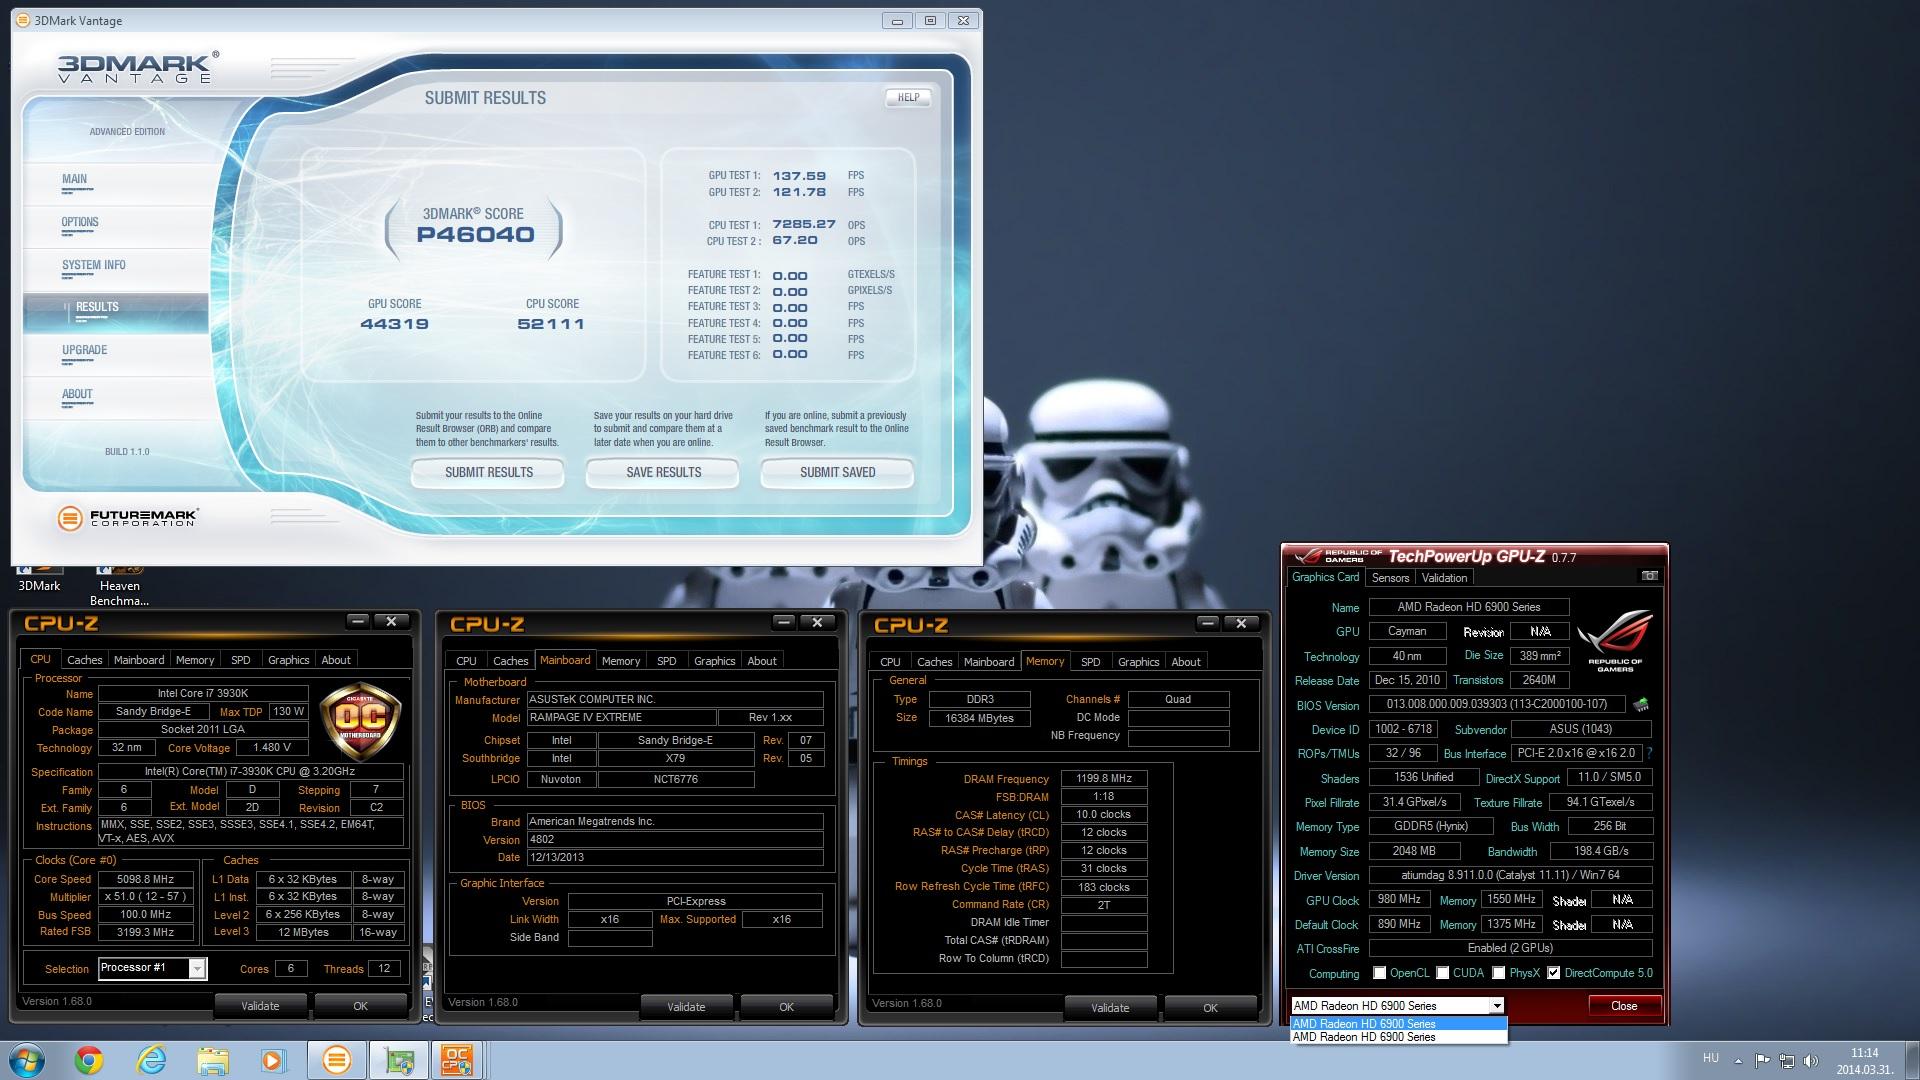1920x1080 pixels.
Task: Enable the OpenCL checkbox in GPU-Z
Action: 1380,973
